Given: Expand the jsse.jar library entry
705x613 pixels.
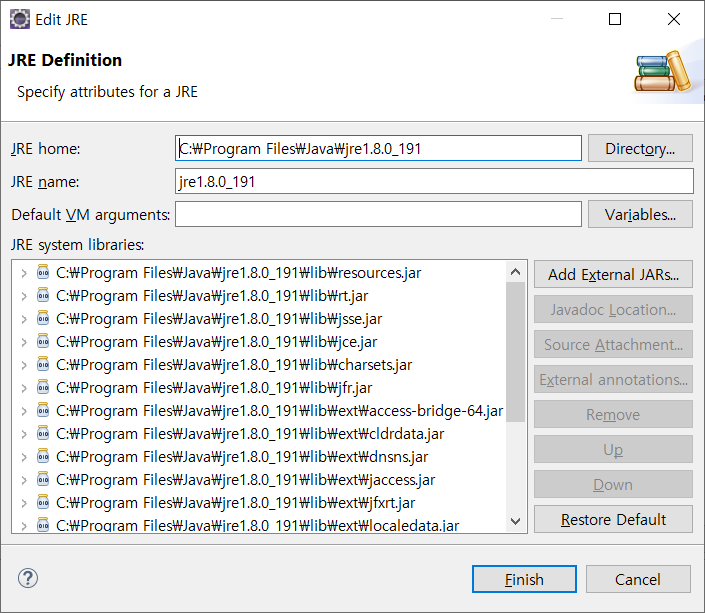Looking at the screenshot, I should [x=24, y=319].
